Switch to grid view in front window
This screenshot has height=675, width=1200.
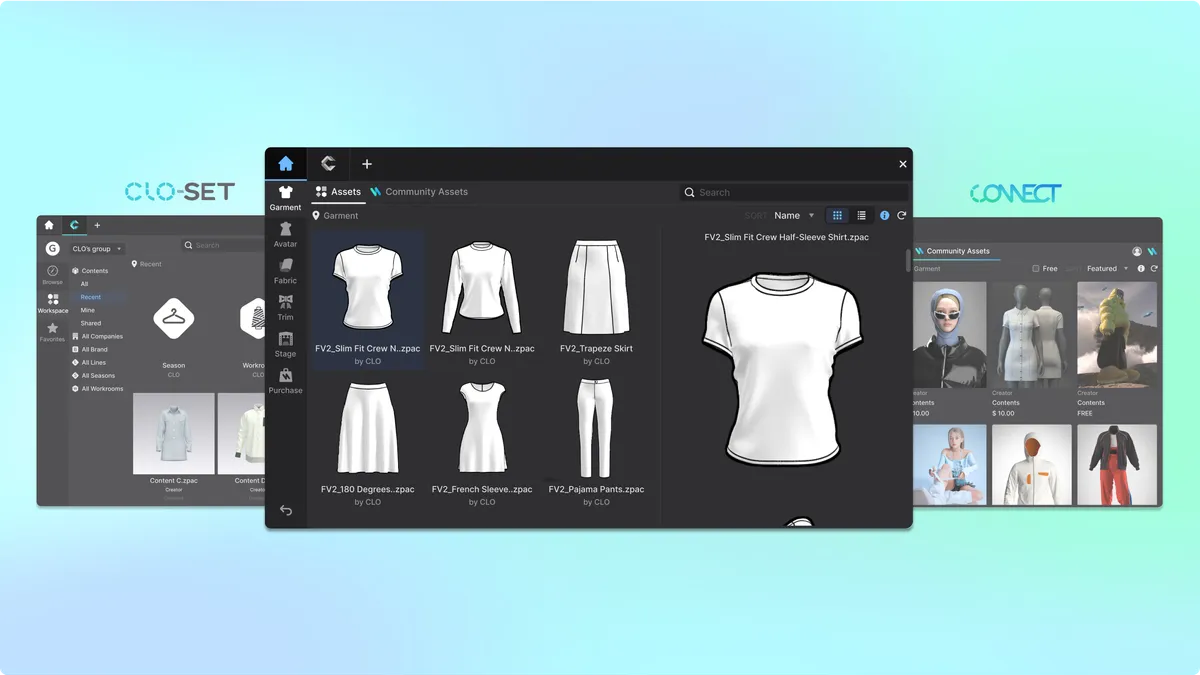click(837, 215)
